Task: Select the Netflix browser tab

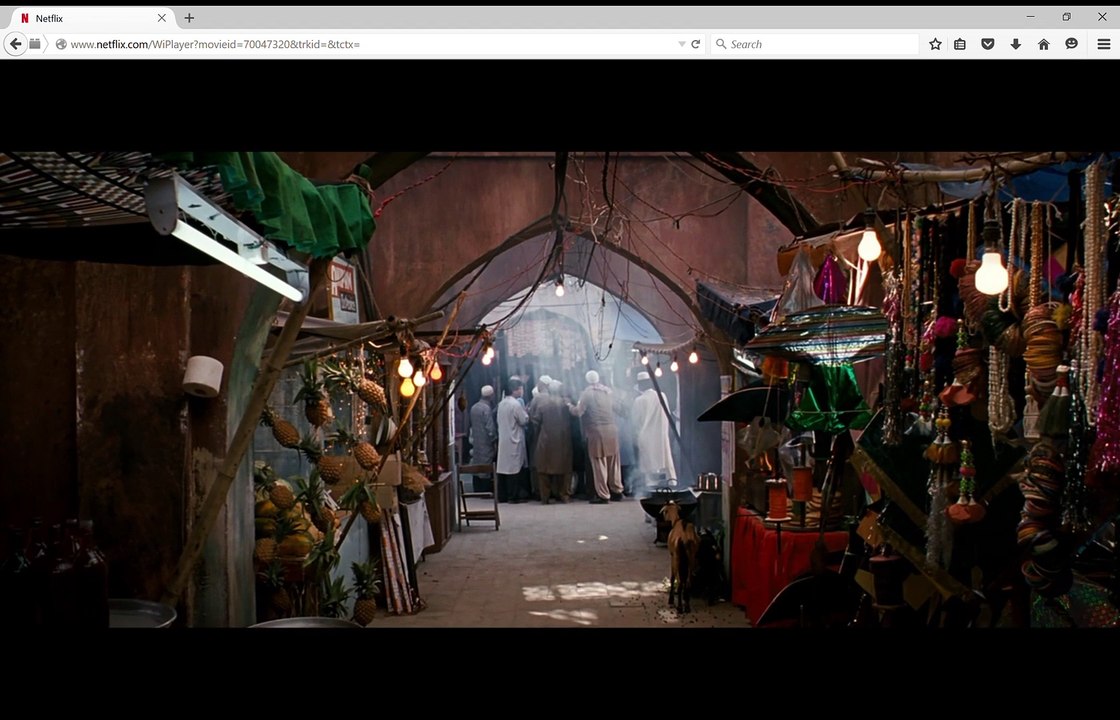Action: (91, 18)
